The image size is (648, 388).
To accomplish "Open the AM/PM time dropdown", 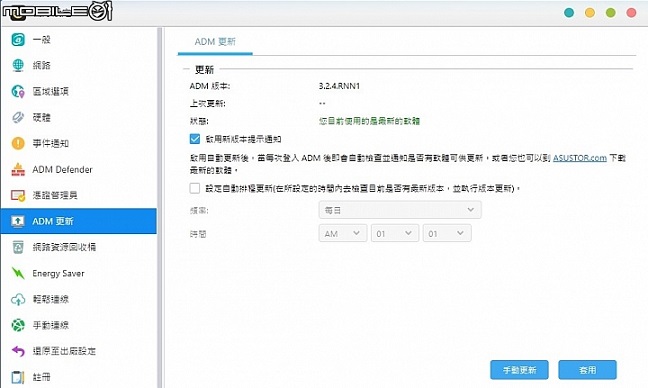I will [x=343, y=233].
